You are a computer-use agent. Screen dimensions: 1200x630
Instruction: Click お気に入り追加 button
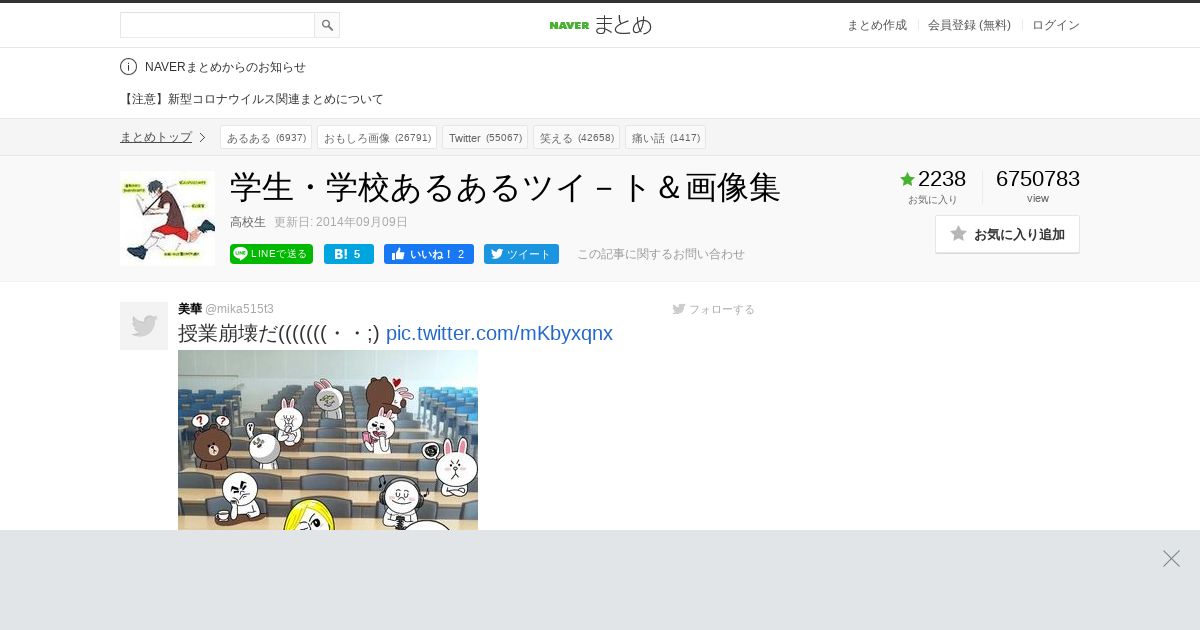click(1007, 234)
